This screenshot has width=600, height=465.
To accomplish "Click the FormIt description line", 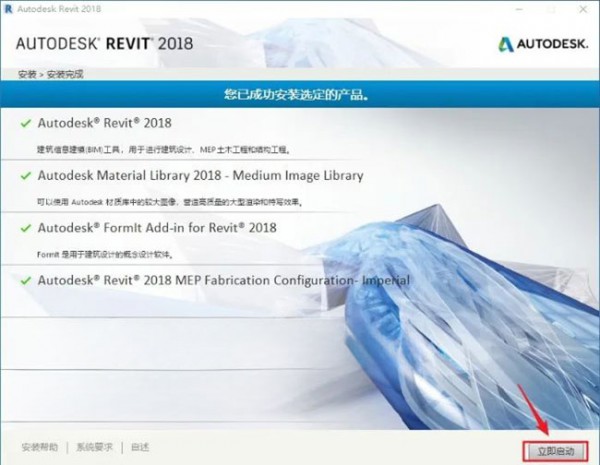I will (105, 255).
